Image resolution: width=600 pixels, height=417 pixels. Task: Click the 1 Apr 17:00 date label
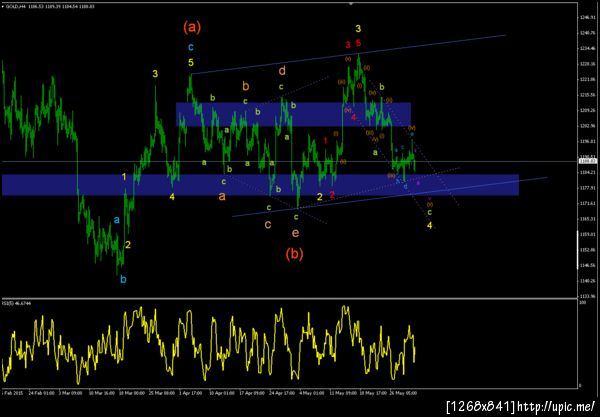point(192,393)
